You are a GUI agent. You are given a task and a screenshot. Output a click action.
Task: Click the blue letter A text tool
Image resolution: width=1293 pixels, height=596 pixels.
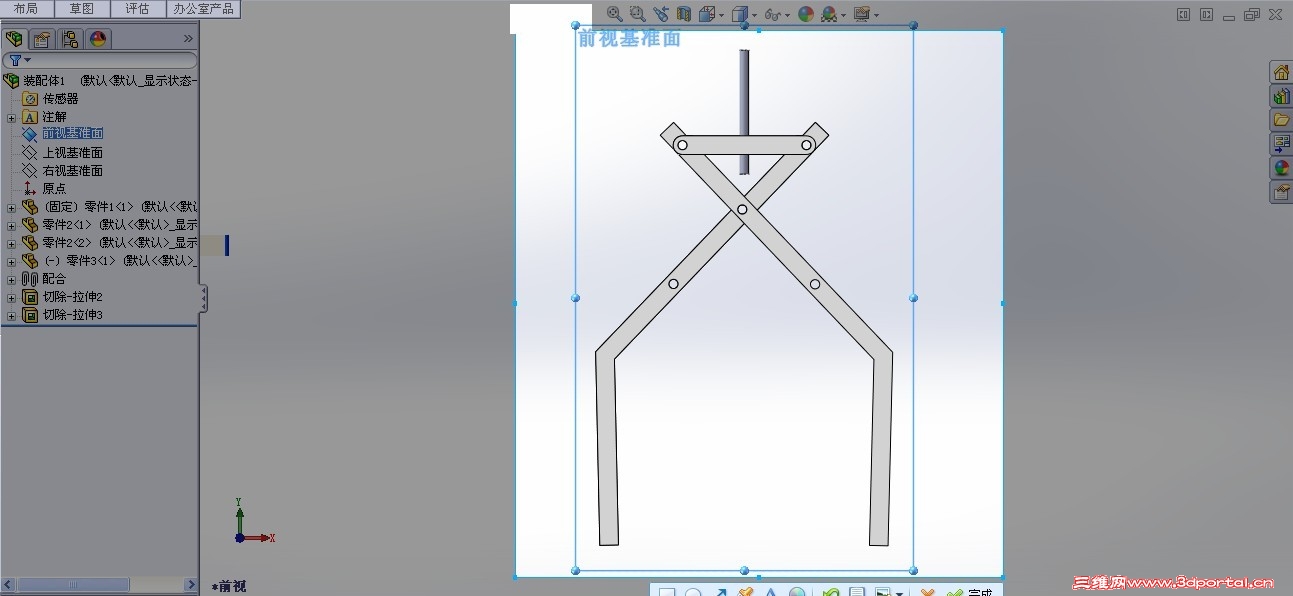[771, 592]
